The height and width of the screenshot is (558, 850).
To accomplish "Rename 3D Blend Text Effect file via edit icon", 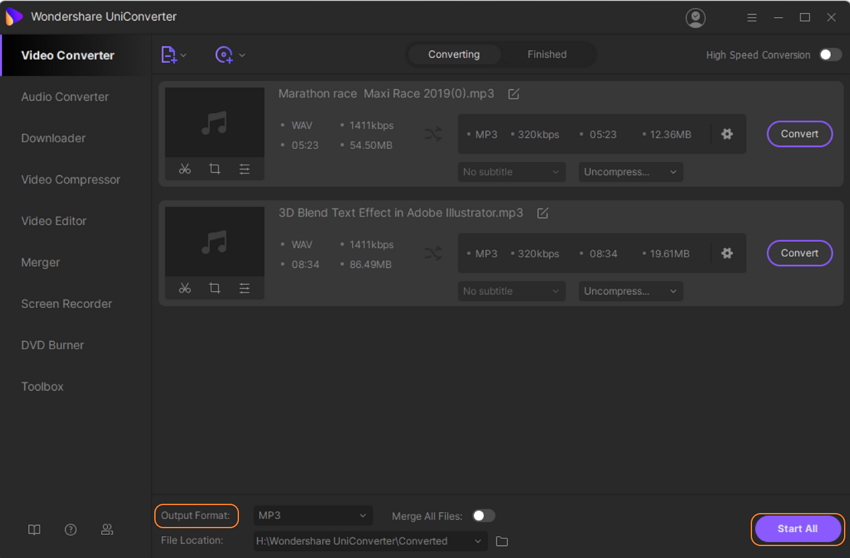I will click(543, 213).
